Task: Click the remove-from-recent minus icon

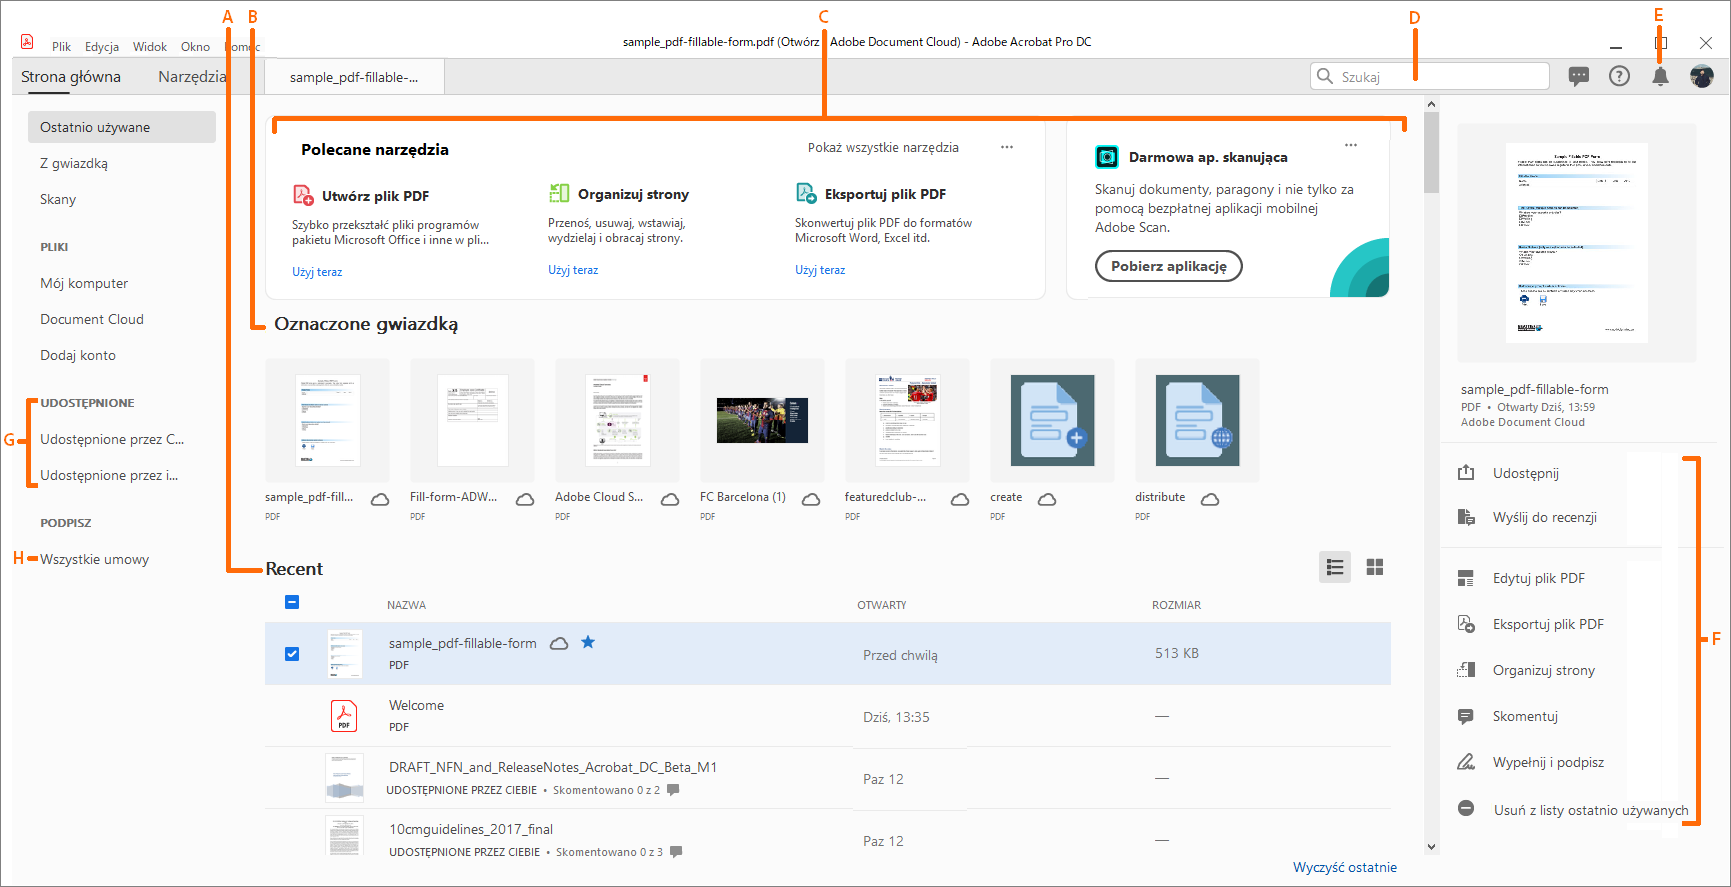Action: point(1466,808)
